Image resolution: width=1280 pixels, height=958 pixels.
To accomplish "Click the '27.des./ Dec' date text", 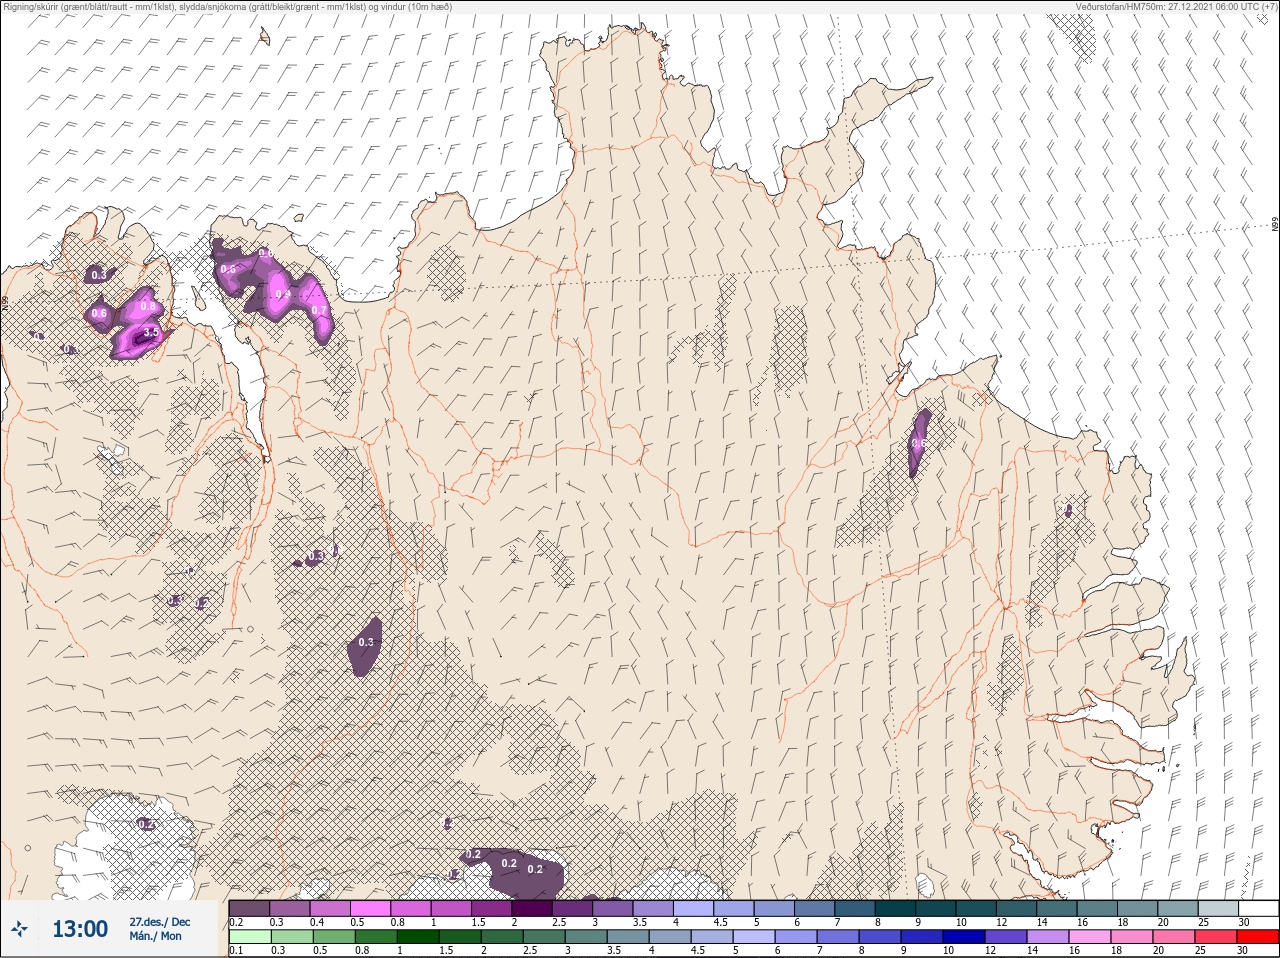I will point(160,921).
